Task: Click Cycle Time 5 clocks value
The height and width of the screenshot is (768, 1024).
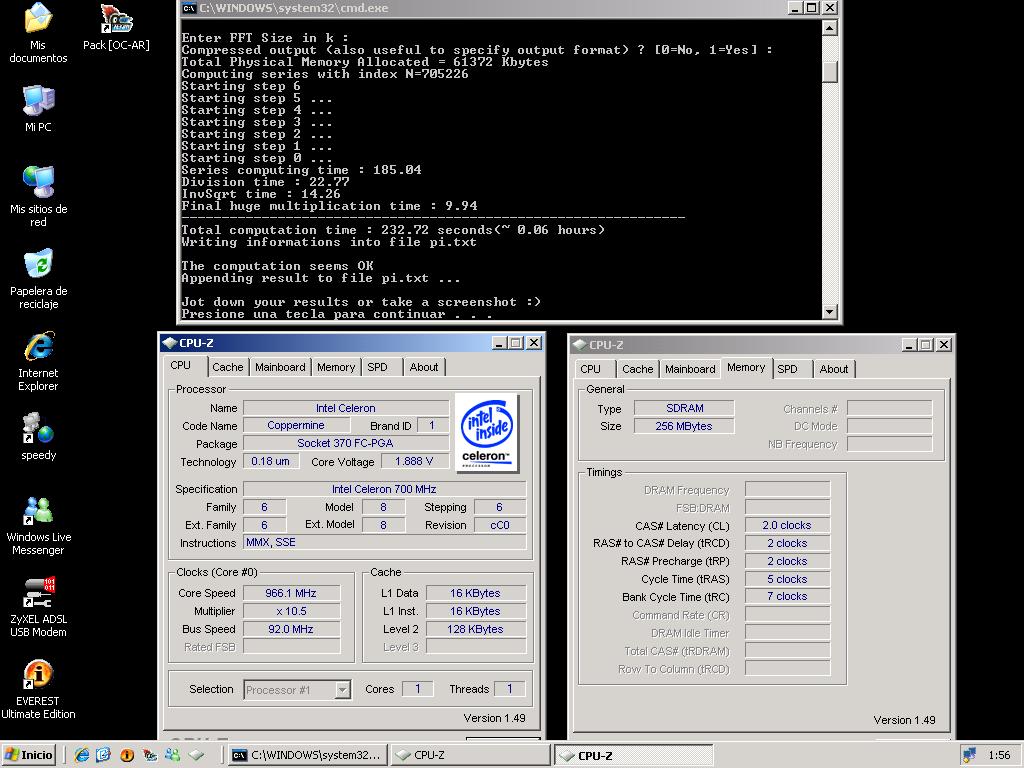Action: click(x=787, y=579)
